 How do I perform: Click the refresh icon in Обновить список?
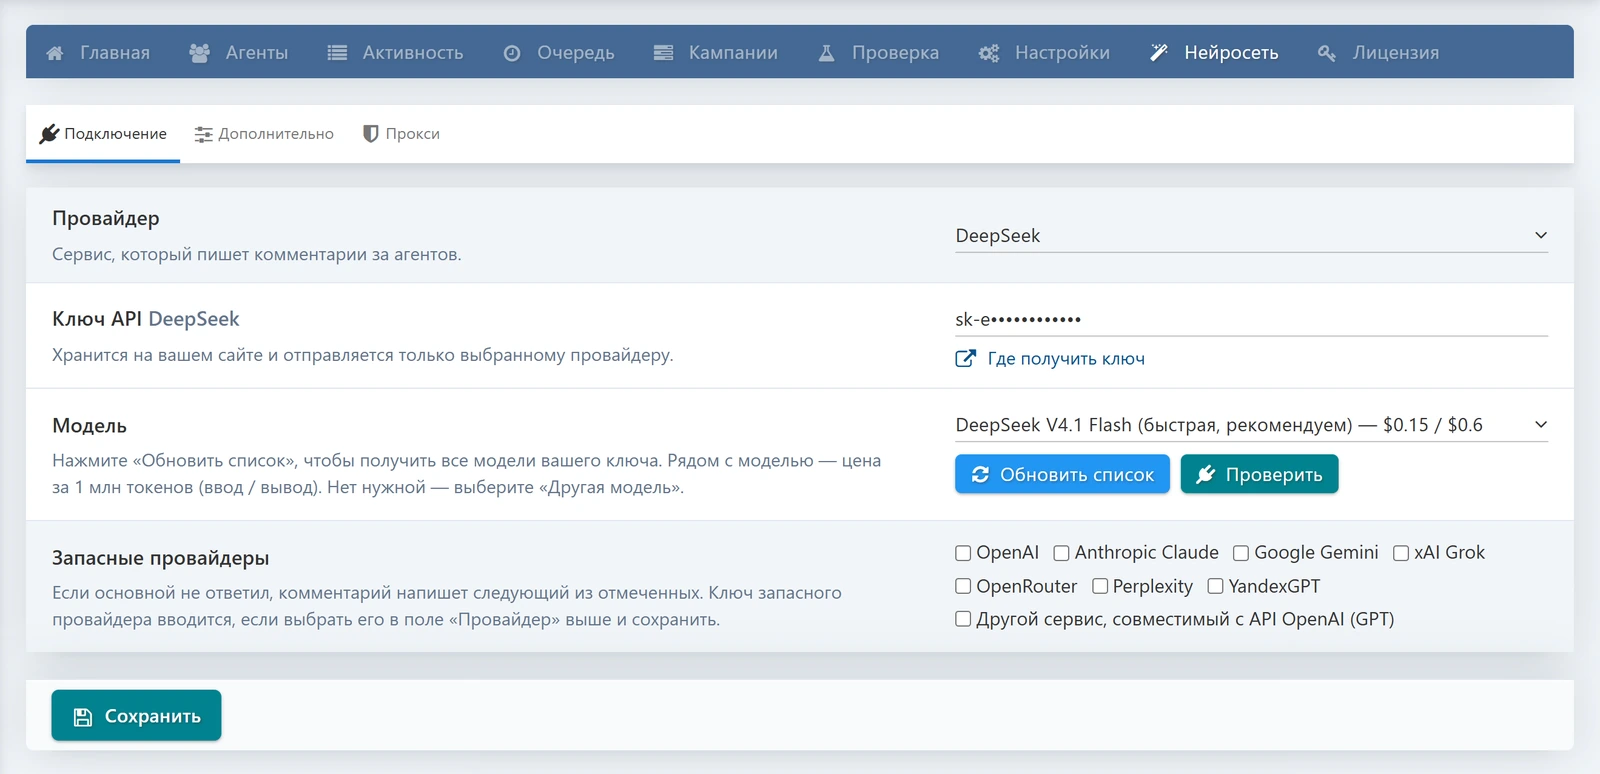click(x=980, y=474)
